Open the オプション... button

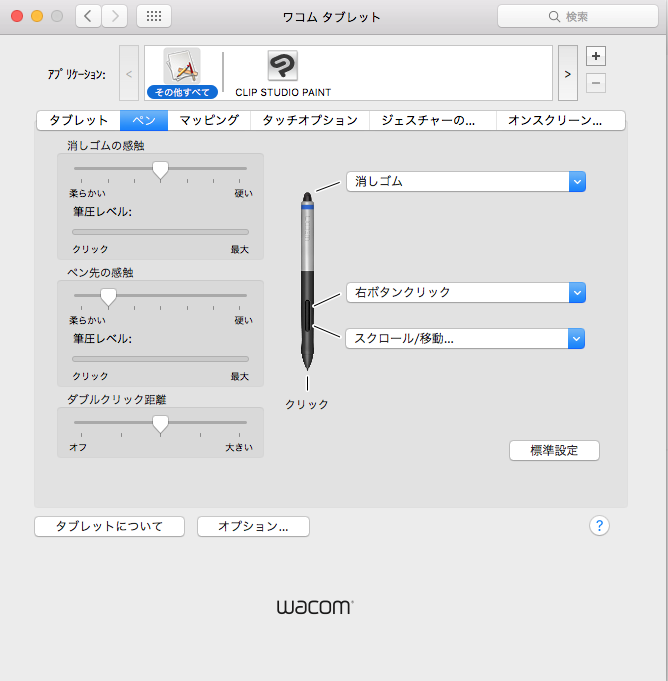253,526
